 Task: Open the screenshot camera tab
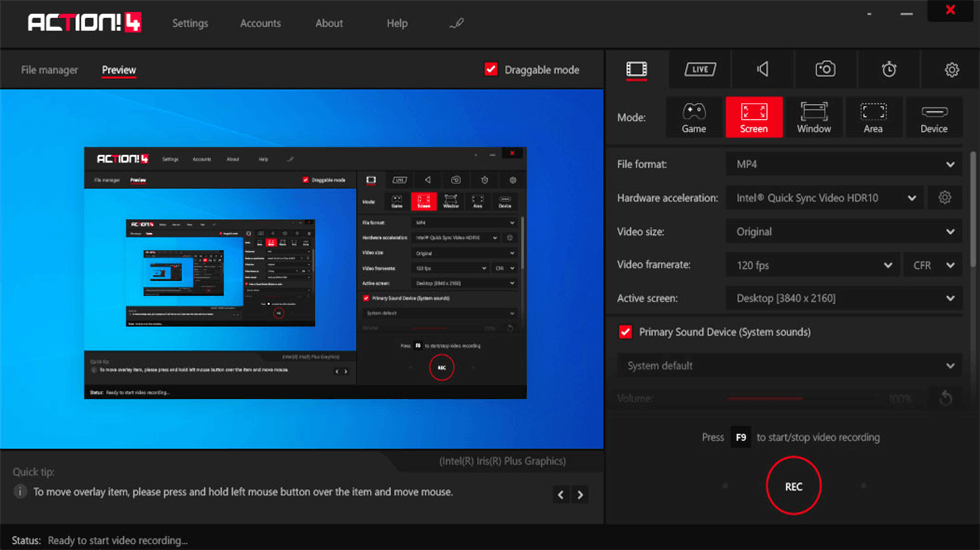(825, 69)
